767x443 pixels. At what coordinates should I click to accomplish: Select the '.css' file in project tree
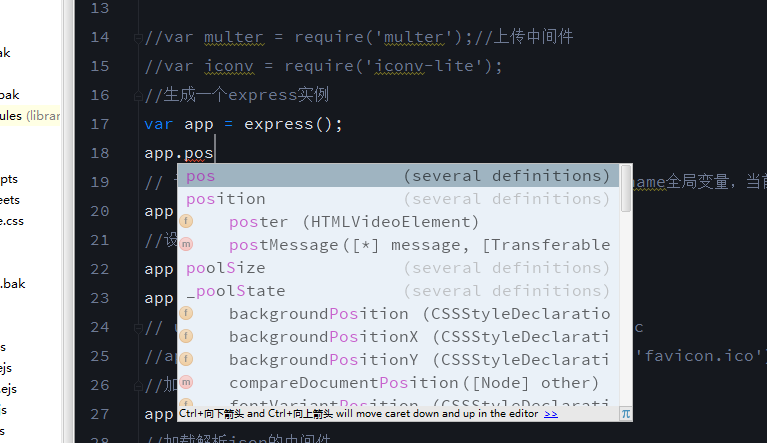coord(12,221)
